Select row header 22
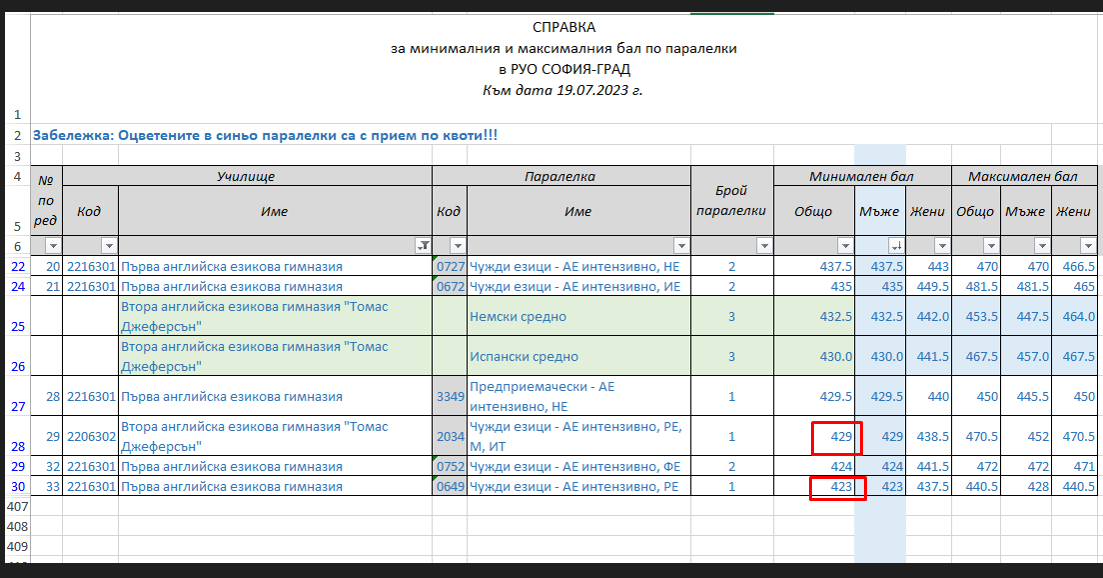This screenshot has width=1103, height=578. [x=16, y=267]
